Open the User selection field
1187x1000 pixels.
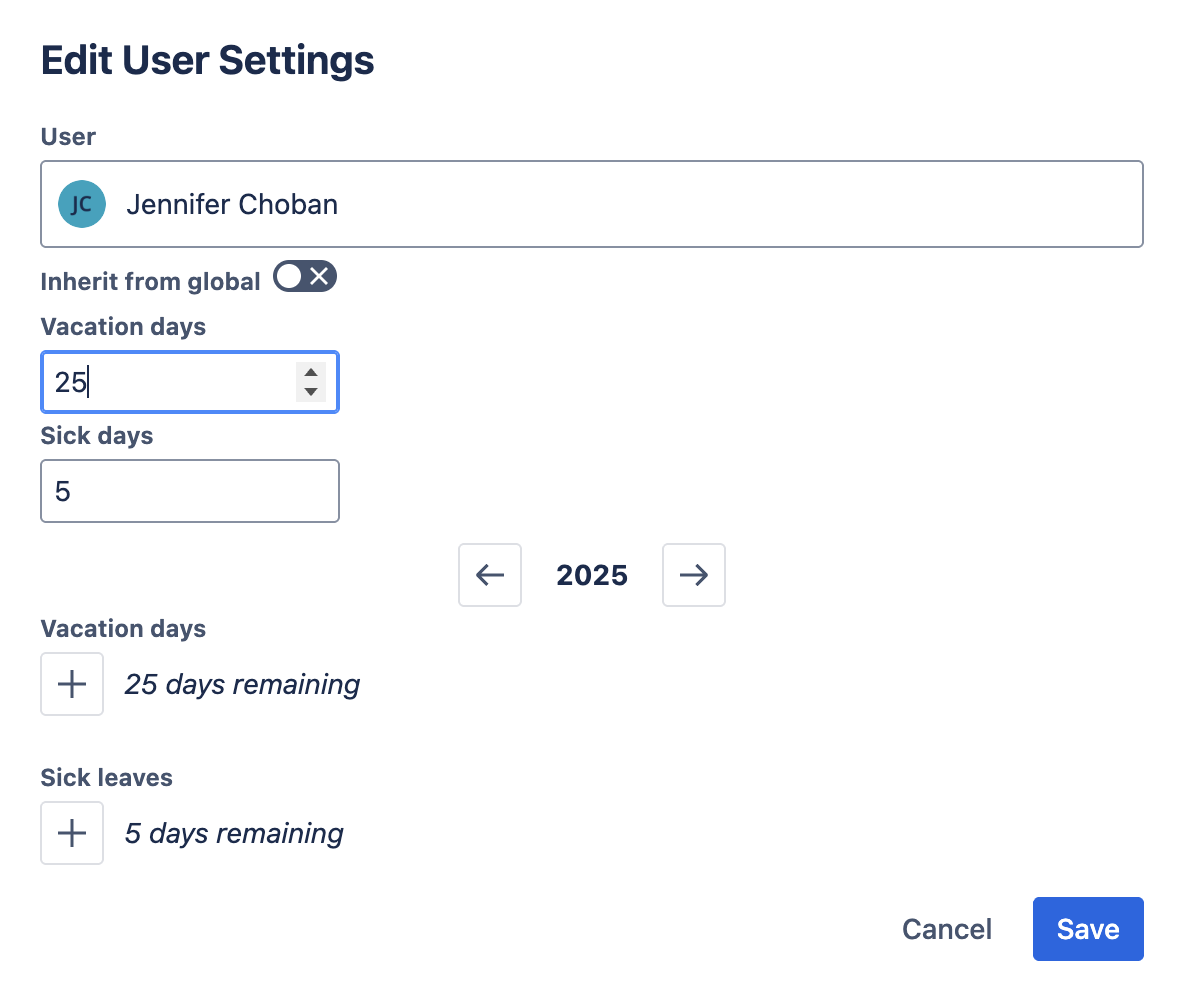tap(700, 205)
